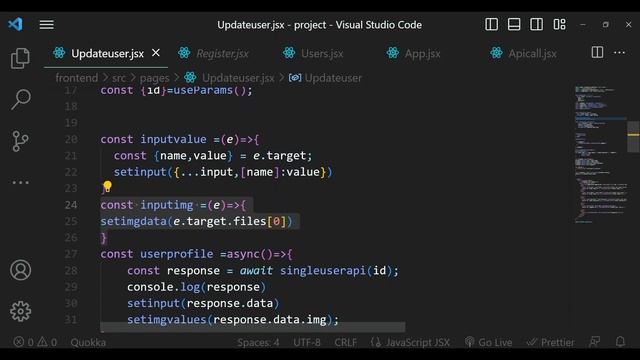The width and height of the screenshot is (640, 360).
Task: Click 'useParams' on line 17
Action: (x=203, y=90)
